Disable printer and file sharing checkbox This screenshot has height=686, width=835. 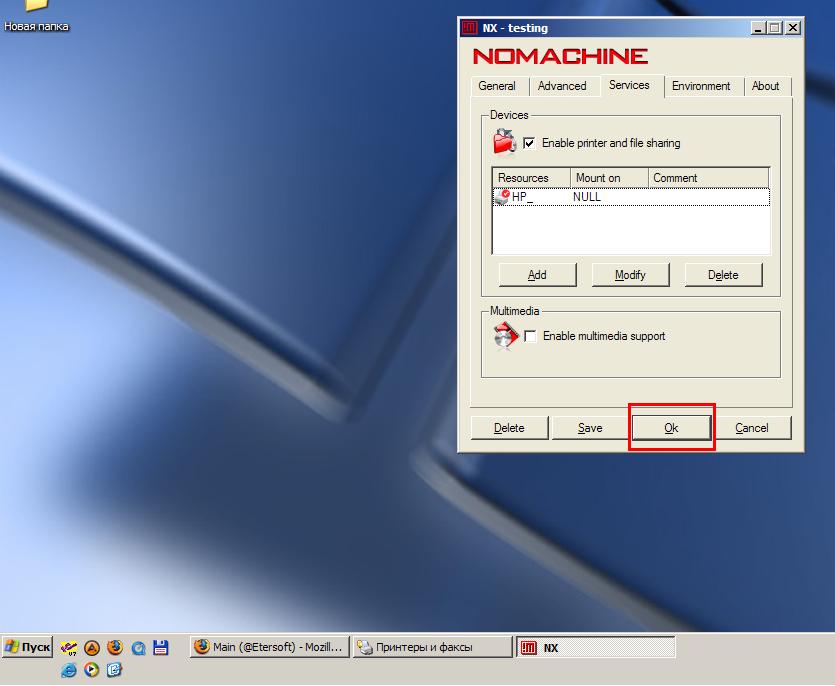pos(529,143)
